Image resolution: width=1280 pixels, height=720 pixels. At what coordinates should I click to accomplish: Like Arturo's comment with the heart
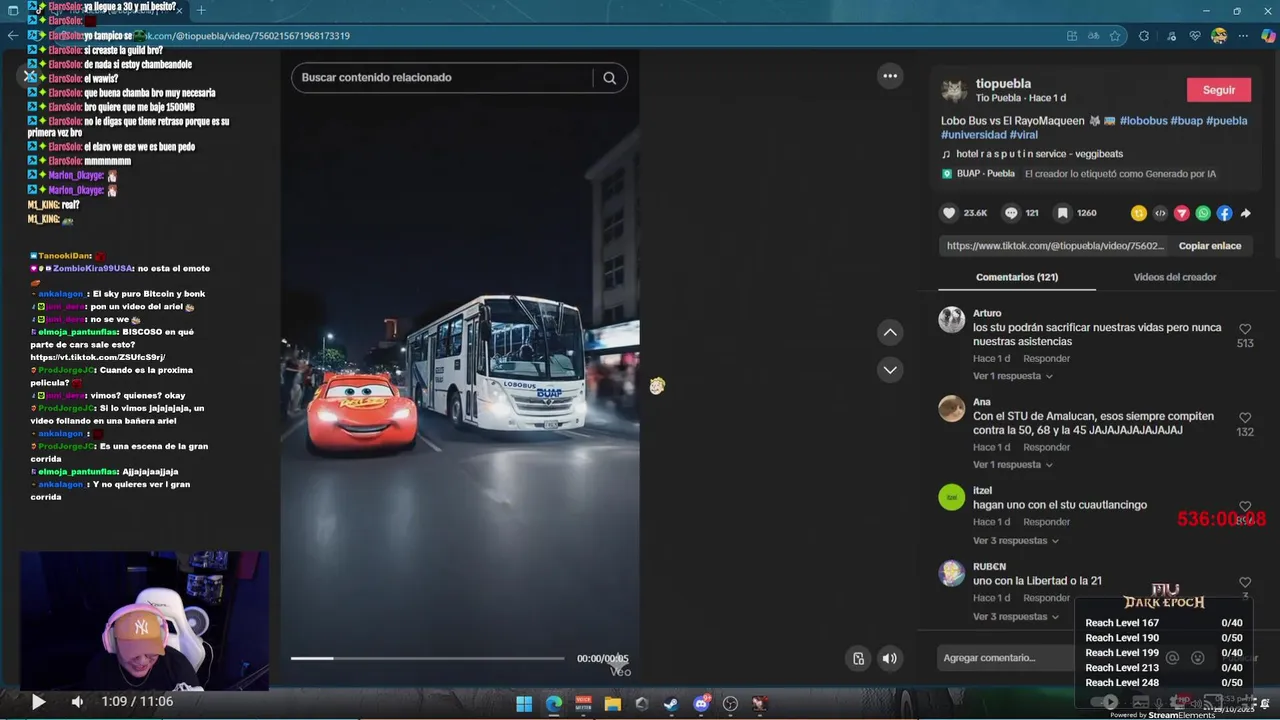pos(1245,329)
